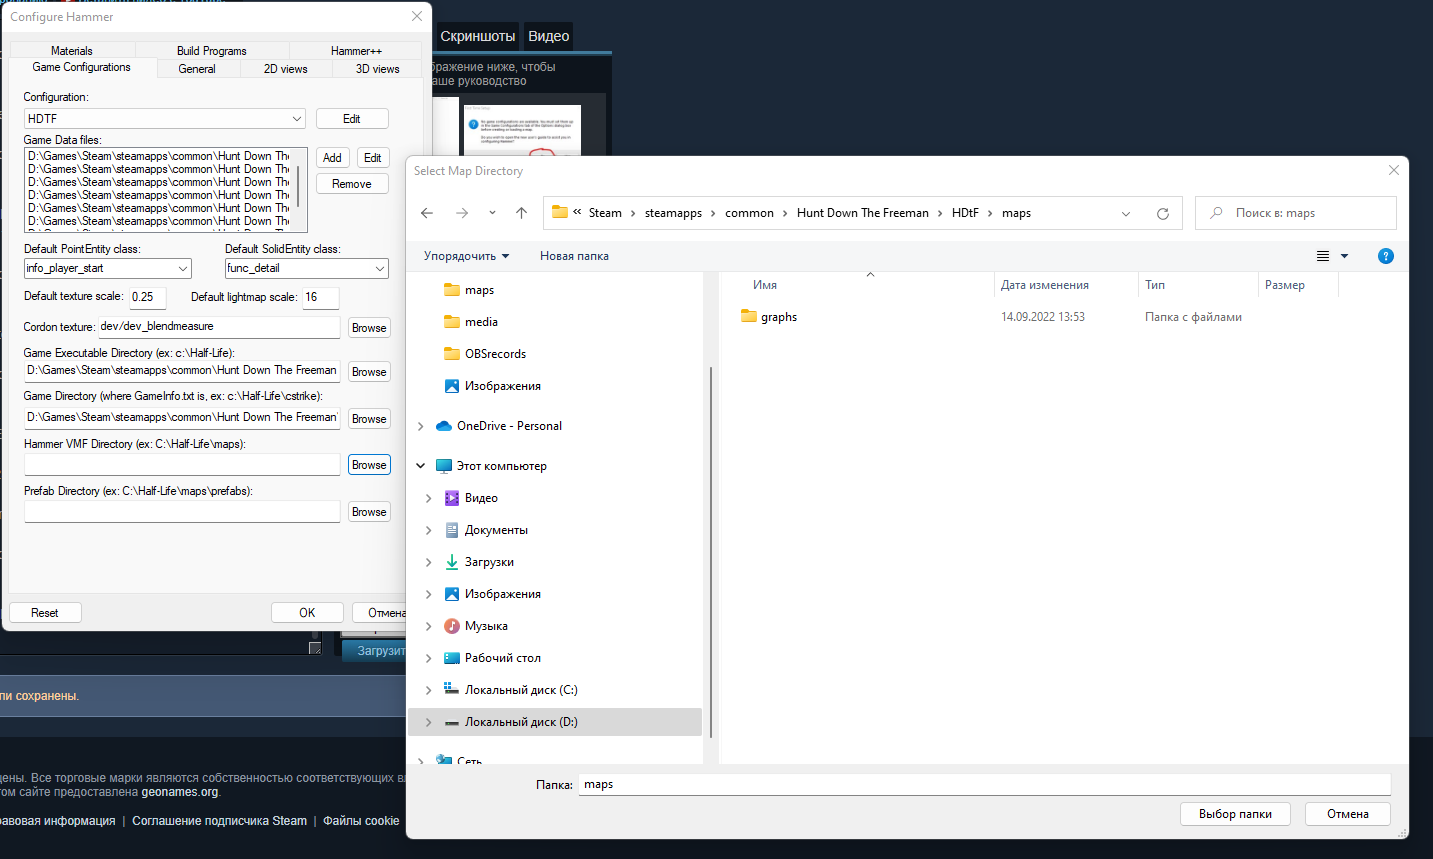The image size is (1433, 859).
Task: Browse for Cordon texture
Action: pyautogui.click(x=369, y=328)
